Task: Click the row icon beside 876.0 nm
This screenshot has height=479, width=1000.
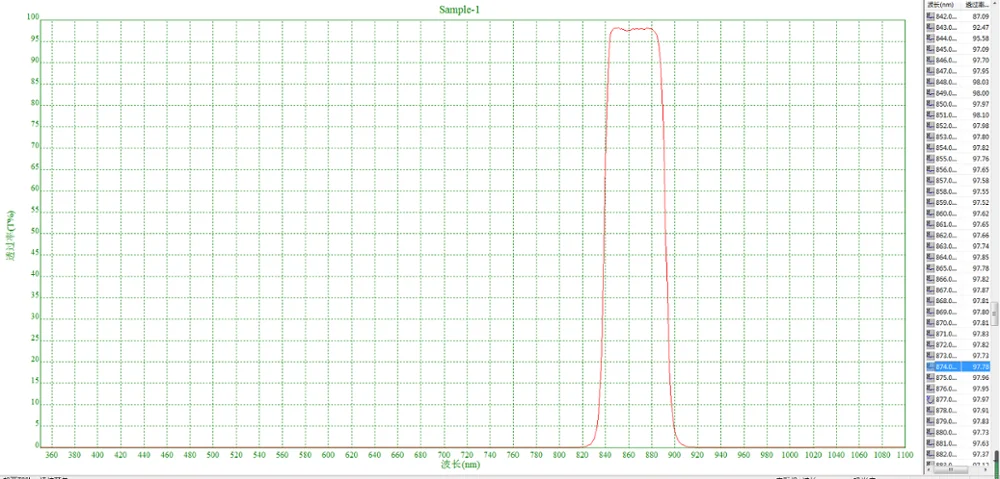Action: (x=930, y=388)
